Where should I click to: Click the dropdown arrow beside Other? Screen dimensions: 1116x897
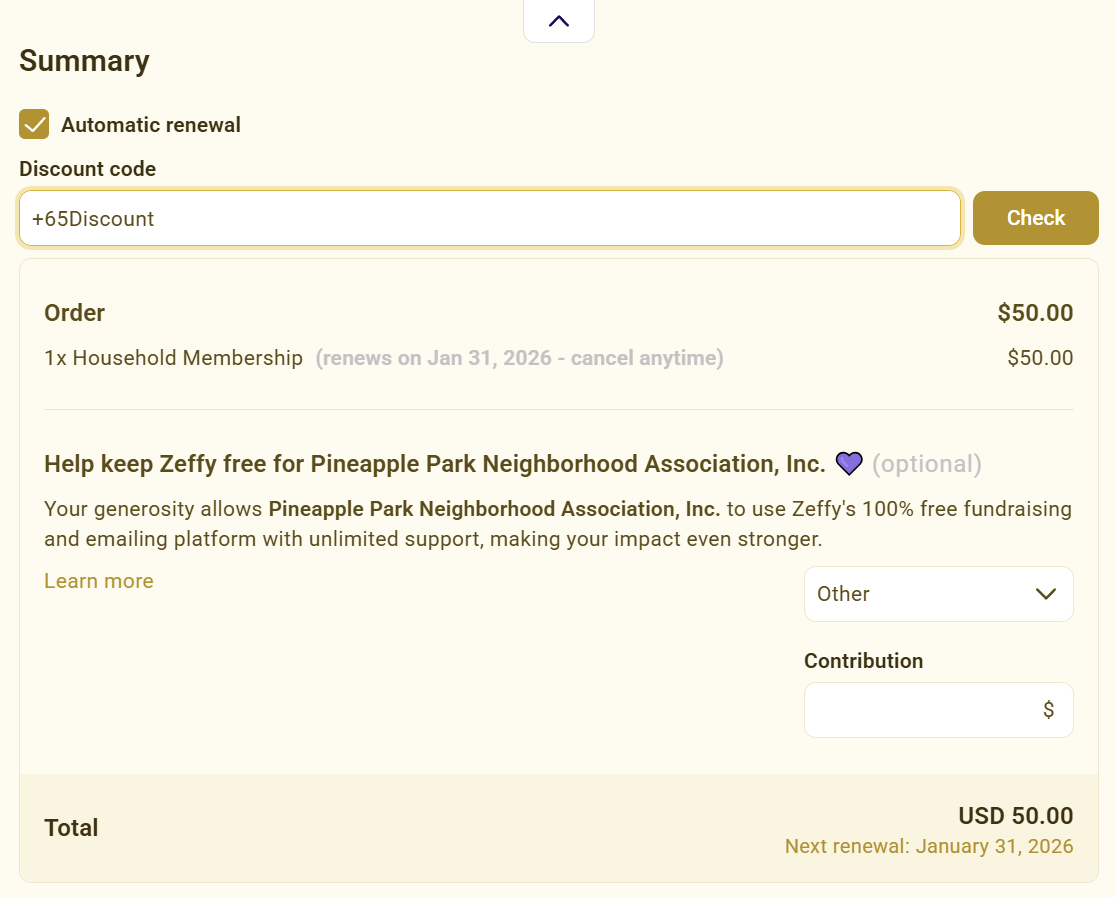coord(1046,594)
